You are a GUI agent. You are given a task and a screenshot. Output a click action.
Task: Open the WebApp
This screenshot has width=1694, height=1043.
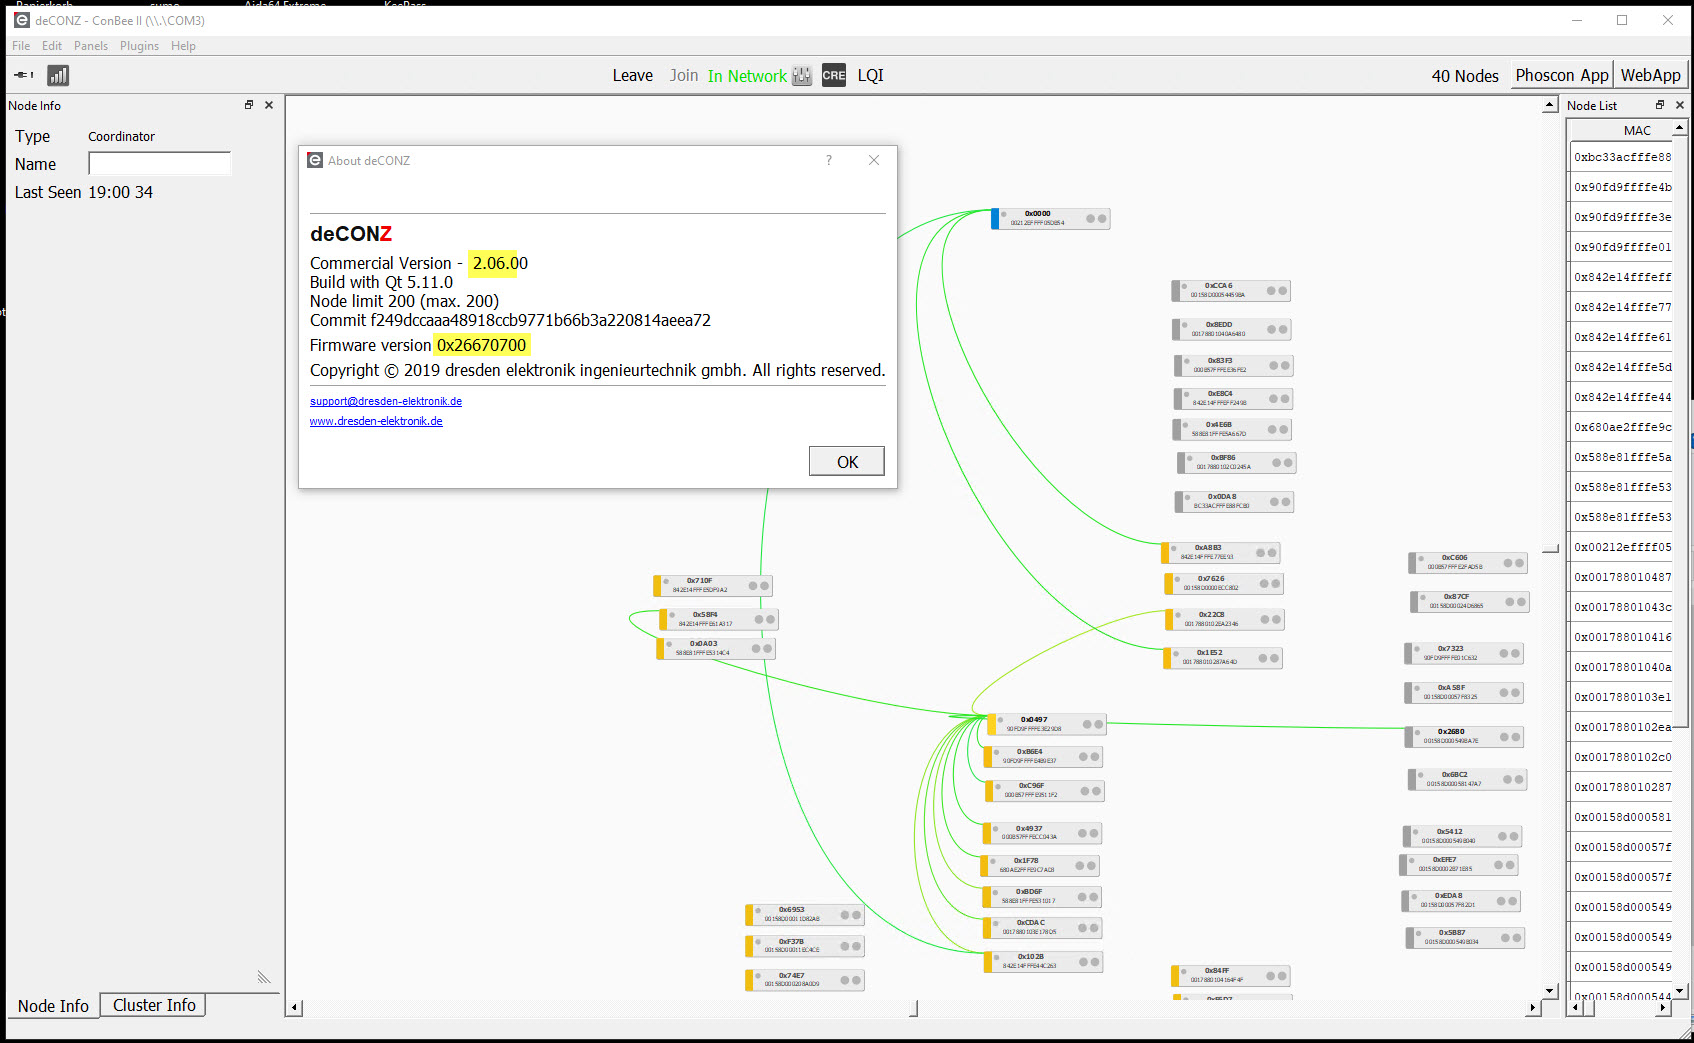pos(1650,74)
